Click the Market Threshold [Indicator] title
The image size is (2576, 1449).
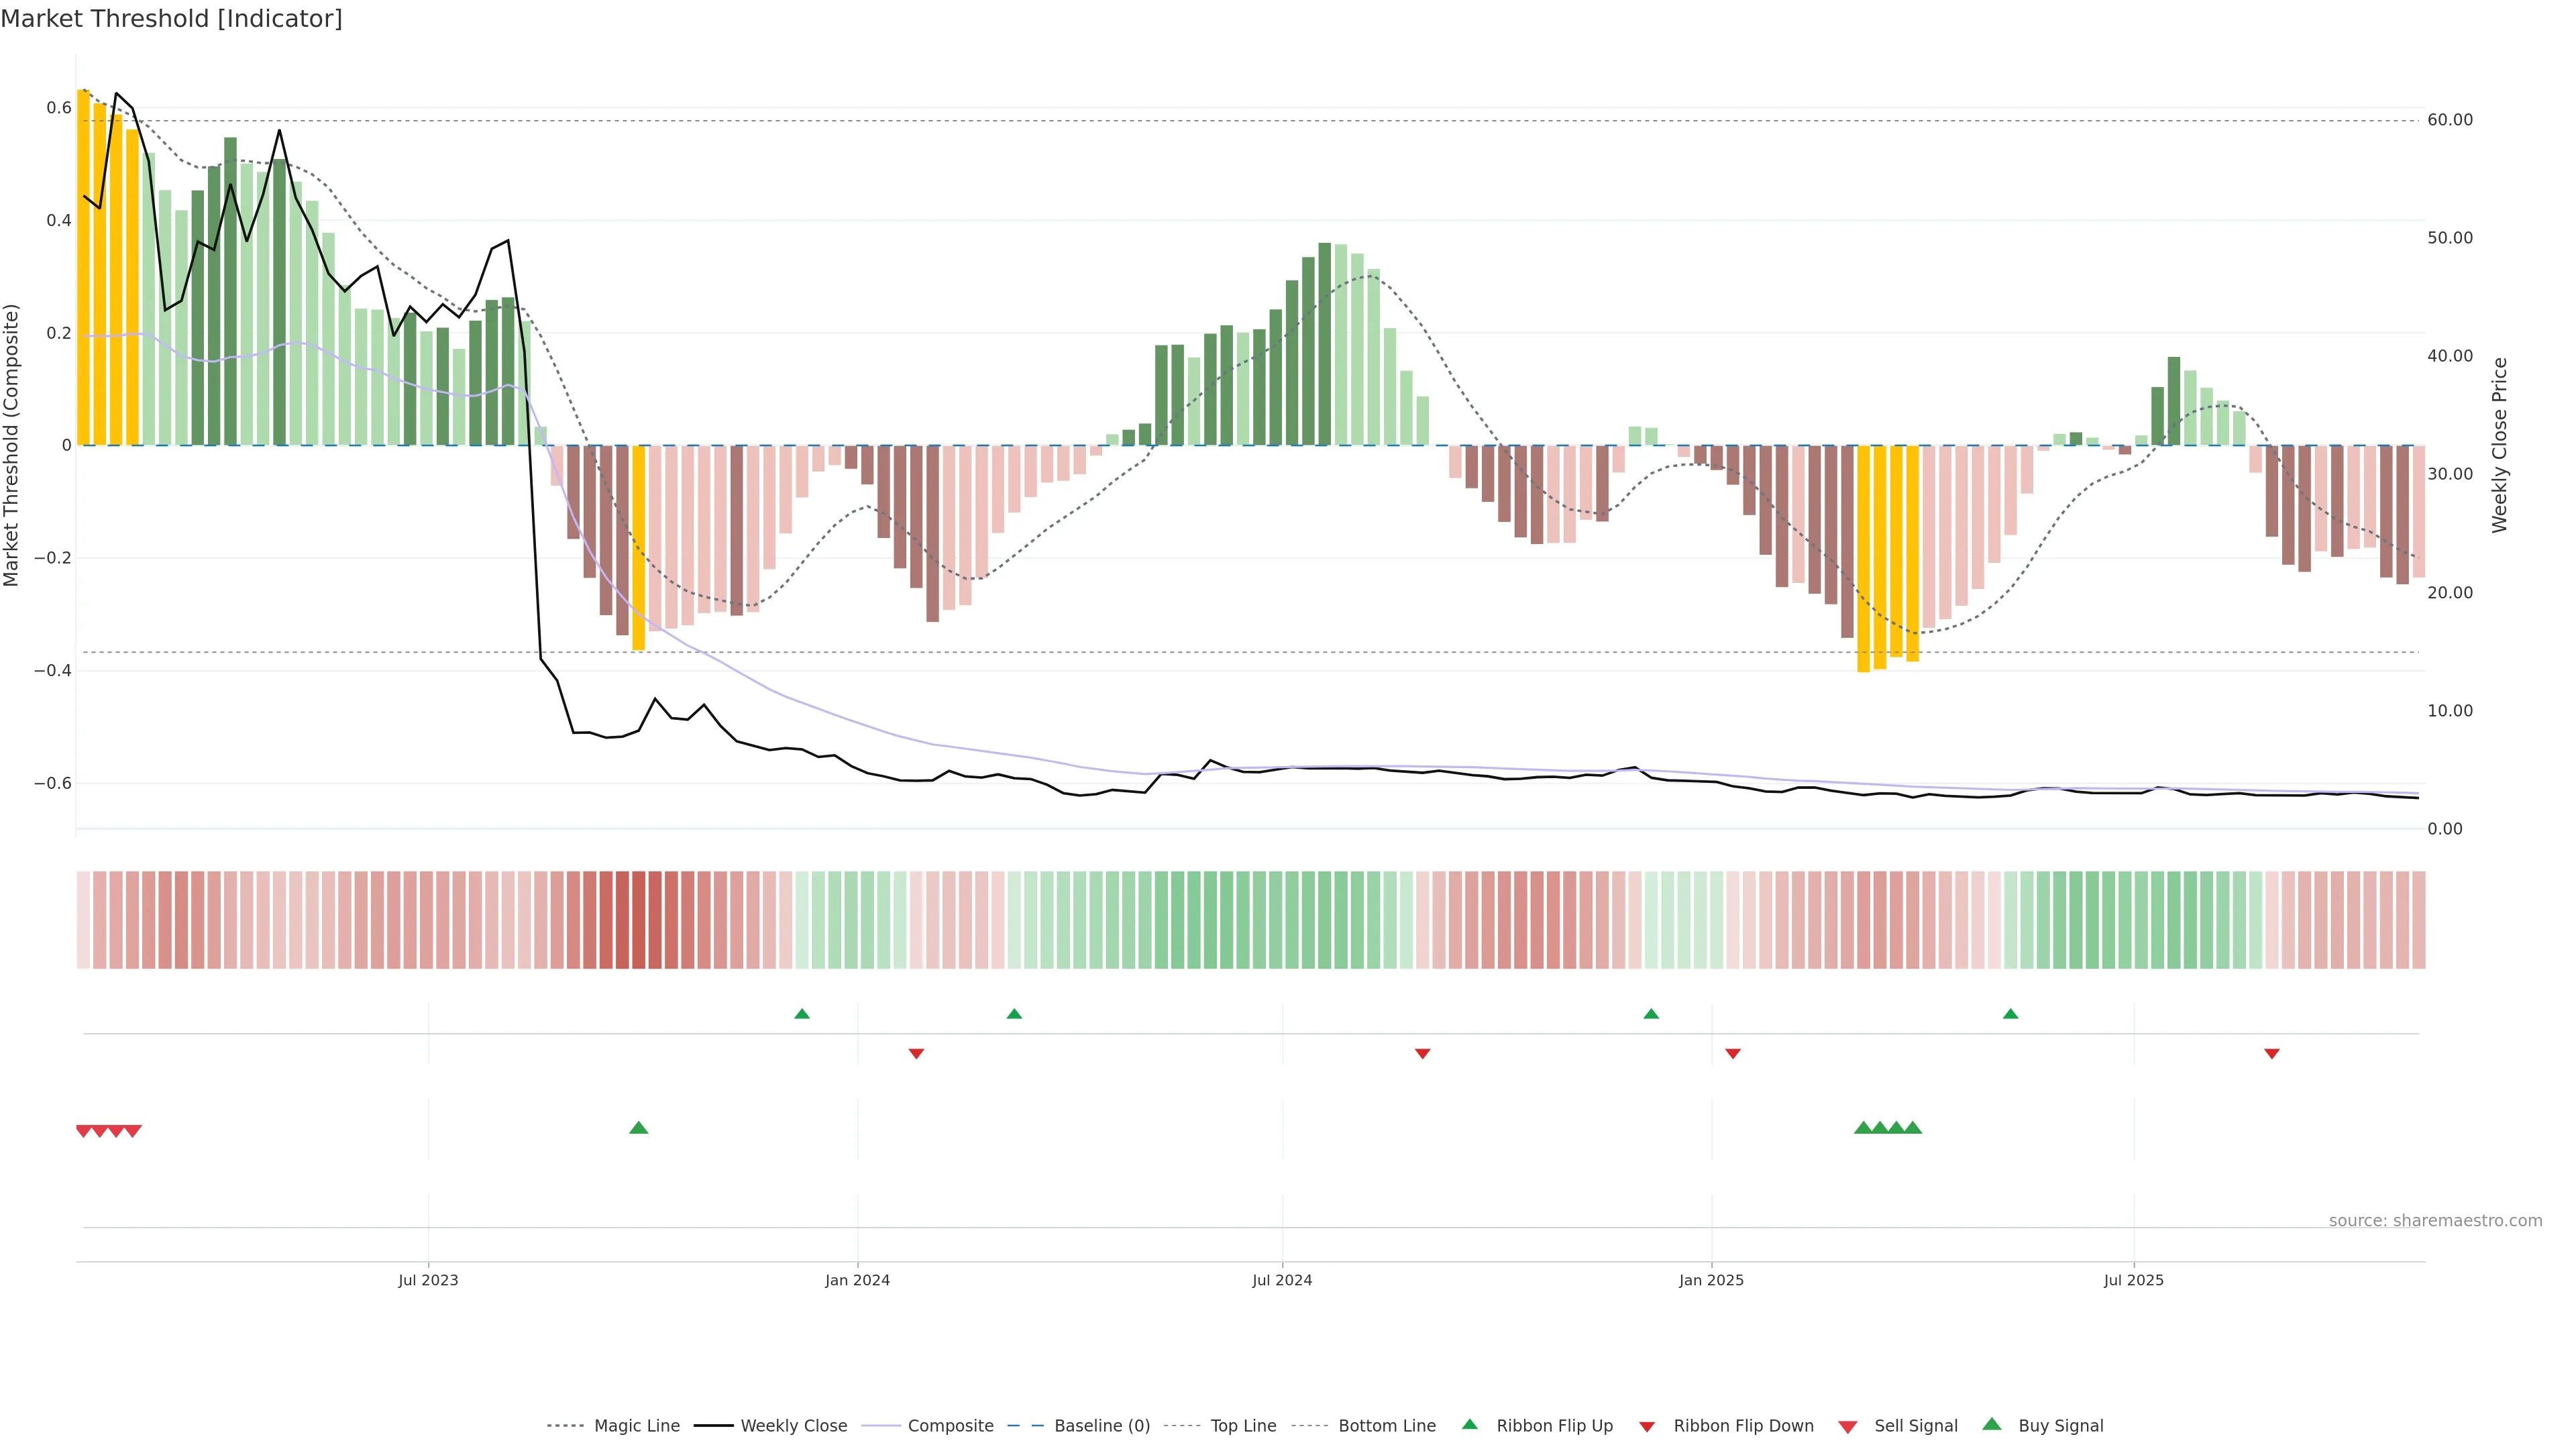click(x=171, y=19)
